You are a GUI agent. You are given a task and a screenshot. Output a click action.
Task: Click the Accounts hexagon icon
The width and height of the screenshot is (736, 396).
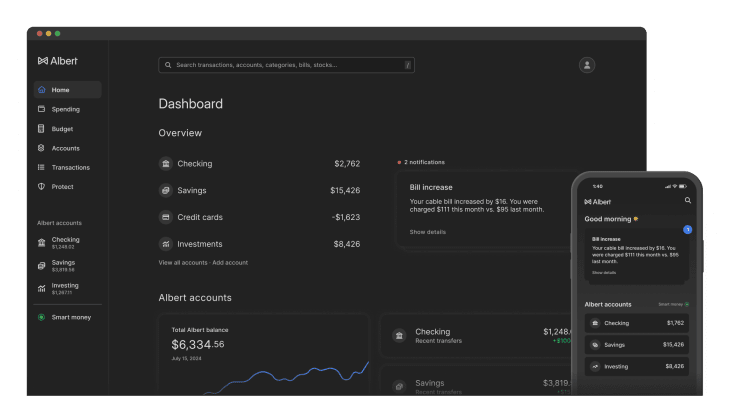pyautogui.click(x=41, y=148)
